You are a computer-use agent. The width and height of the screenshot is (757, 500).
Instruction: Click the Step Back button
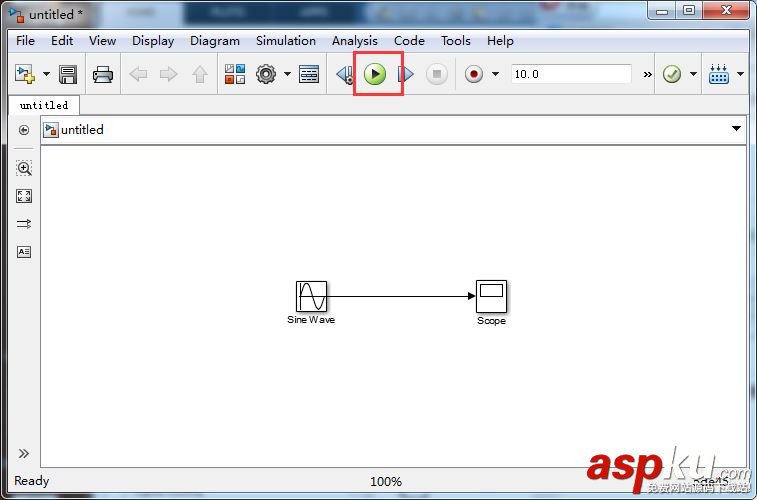click(345, 74)
